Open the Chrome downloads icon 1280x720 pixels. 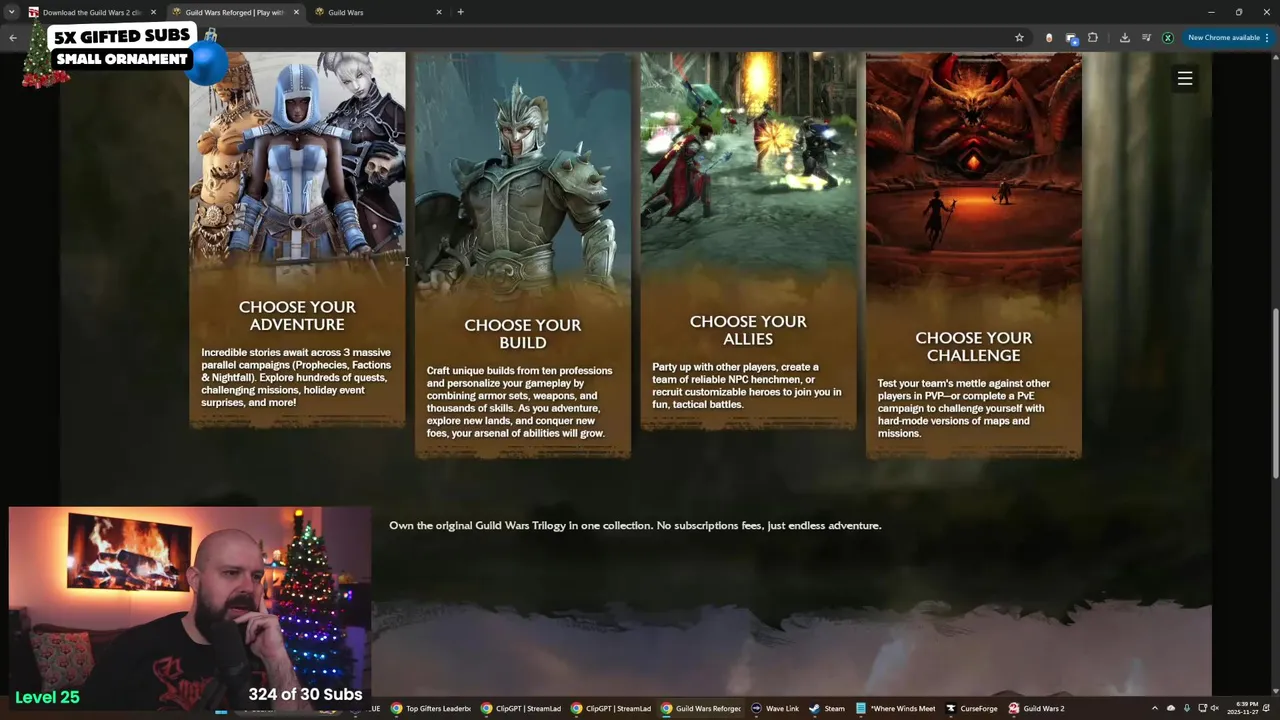pyautogui.click(x=1125, y=38)
